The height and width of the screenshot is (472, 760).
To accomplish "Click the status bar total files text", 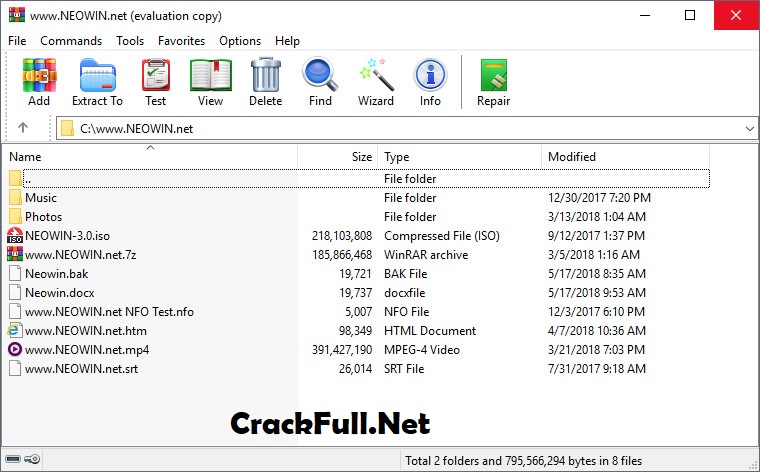I will (x=523, y=460).
